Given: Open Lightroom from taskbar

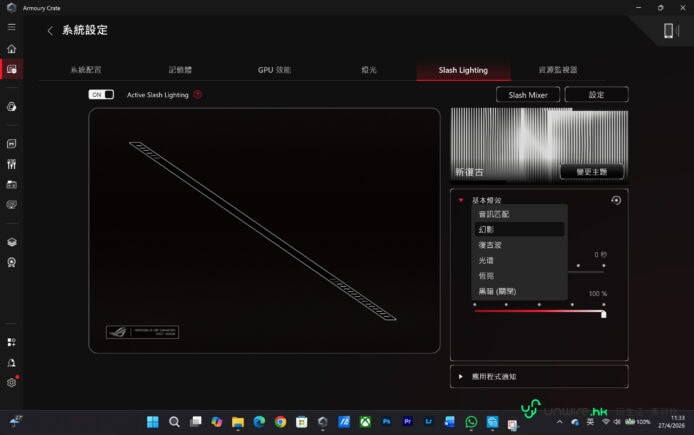Looking at the screenshot, I should (x=429, y=422).
